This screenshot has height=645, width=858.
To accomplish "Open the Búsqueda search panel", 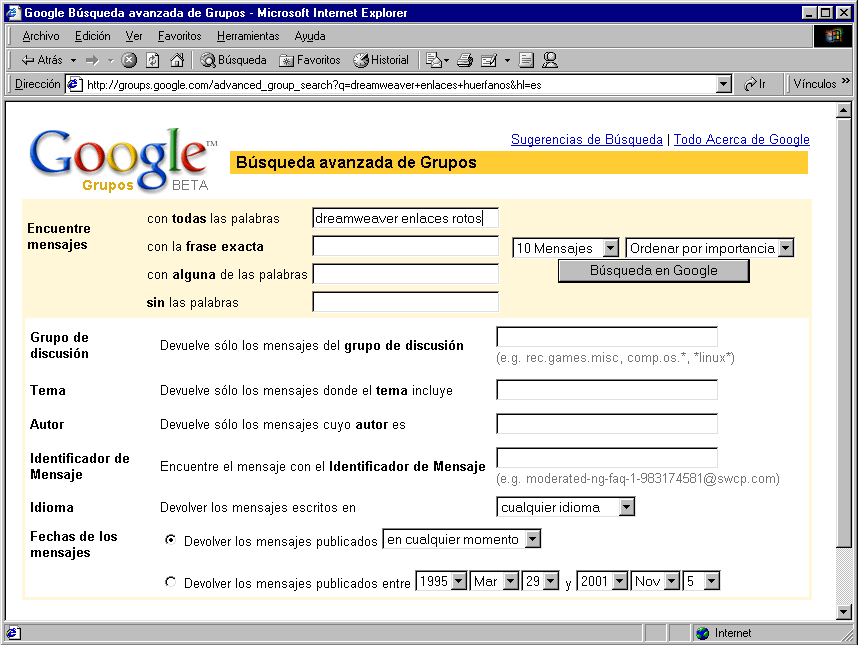I will coord(233,60).
